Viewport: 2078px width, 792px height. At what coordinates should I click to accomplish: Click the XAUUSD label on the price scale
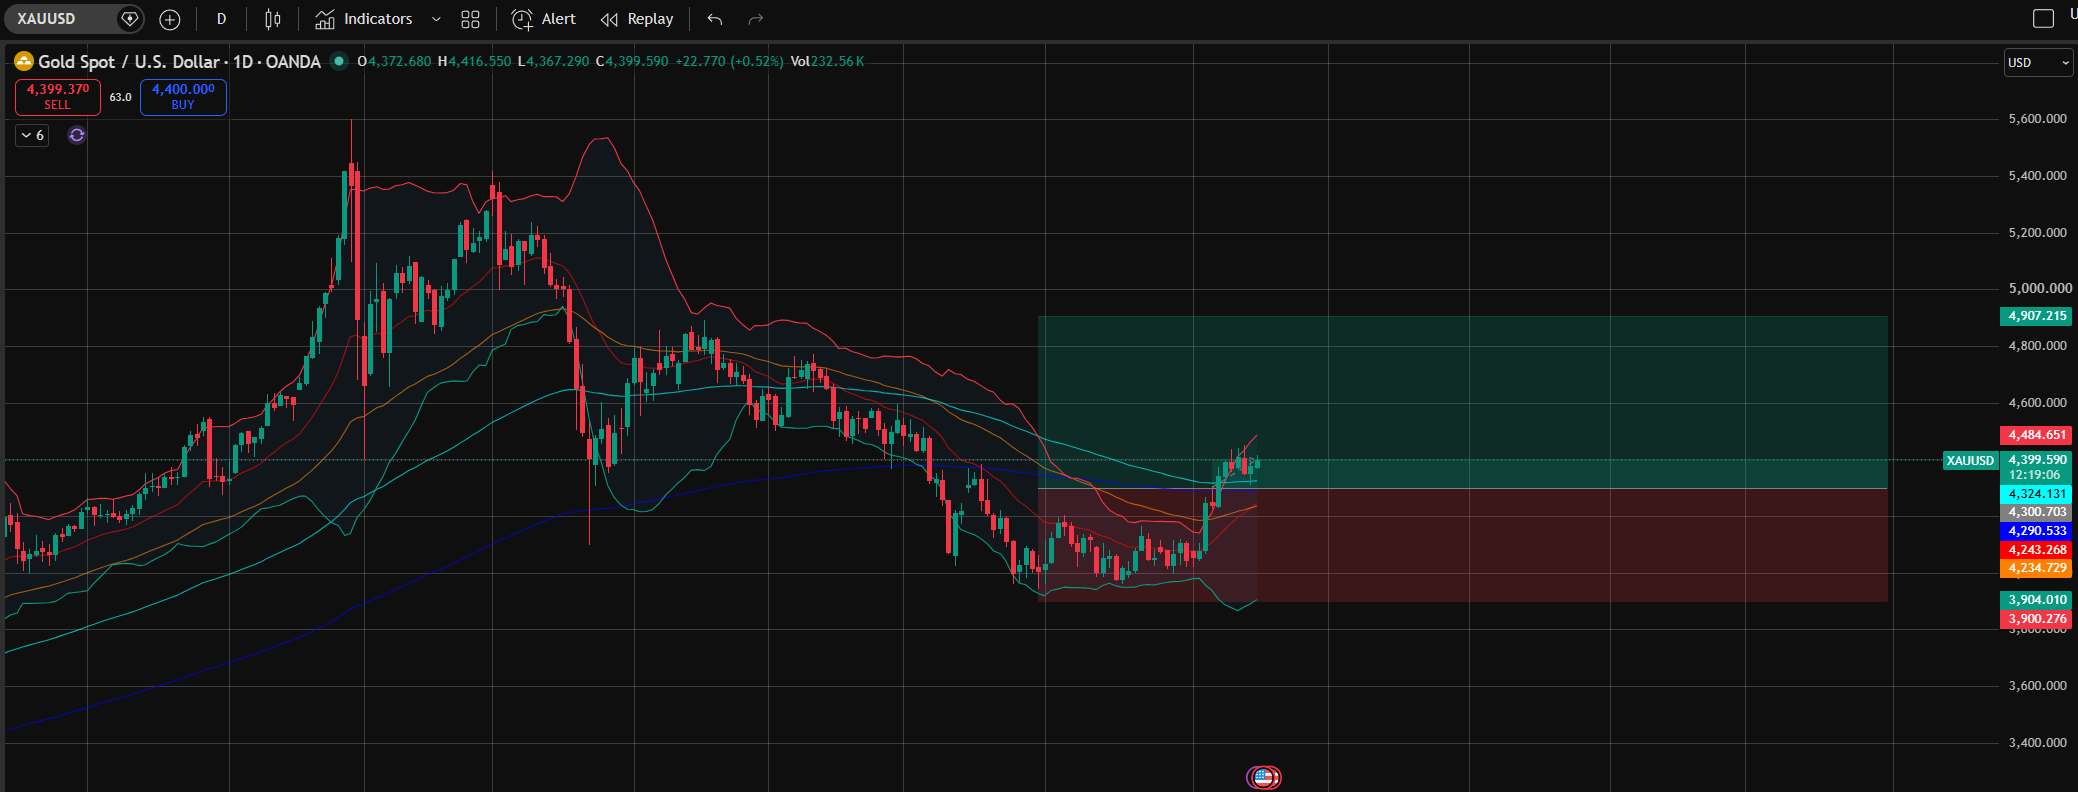1970,461
